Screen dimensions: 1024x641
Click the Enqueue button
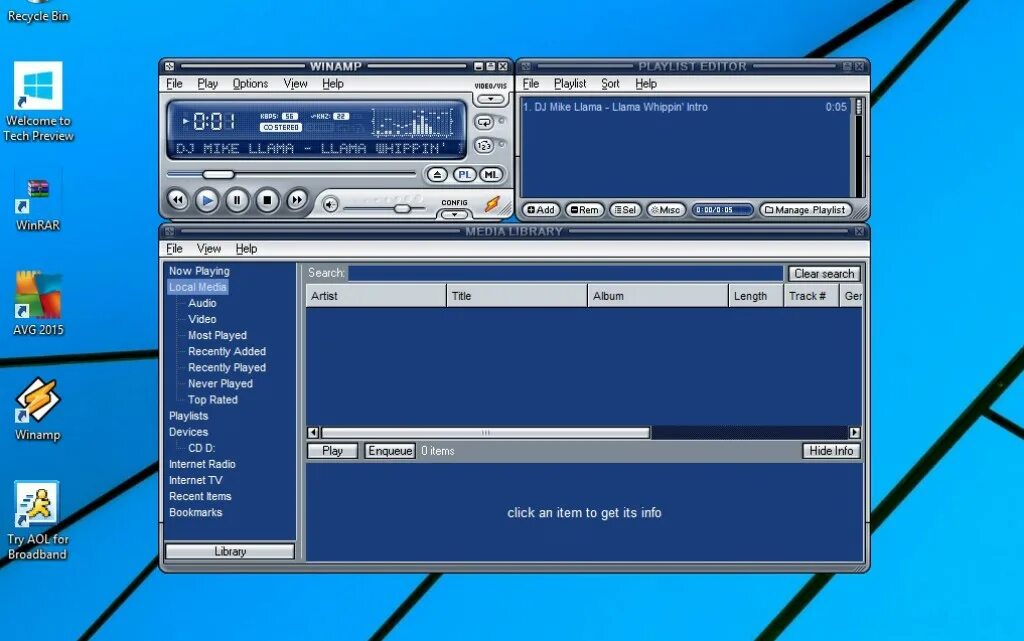point(390,451)
